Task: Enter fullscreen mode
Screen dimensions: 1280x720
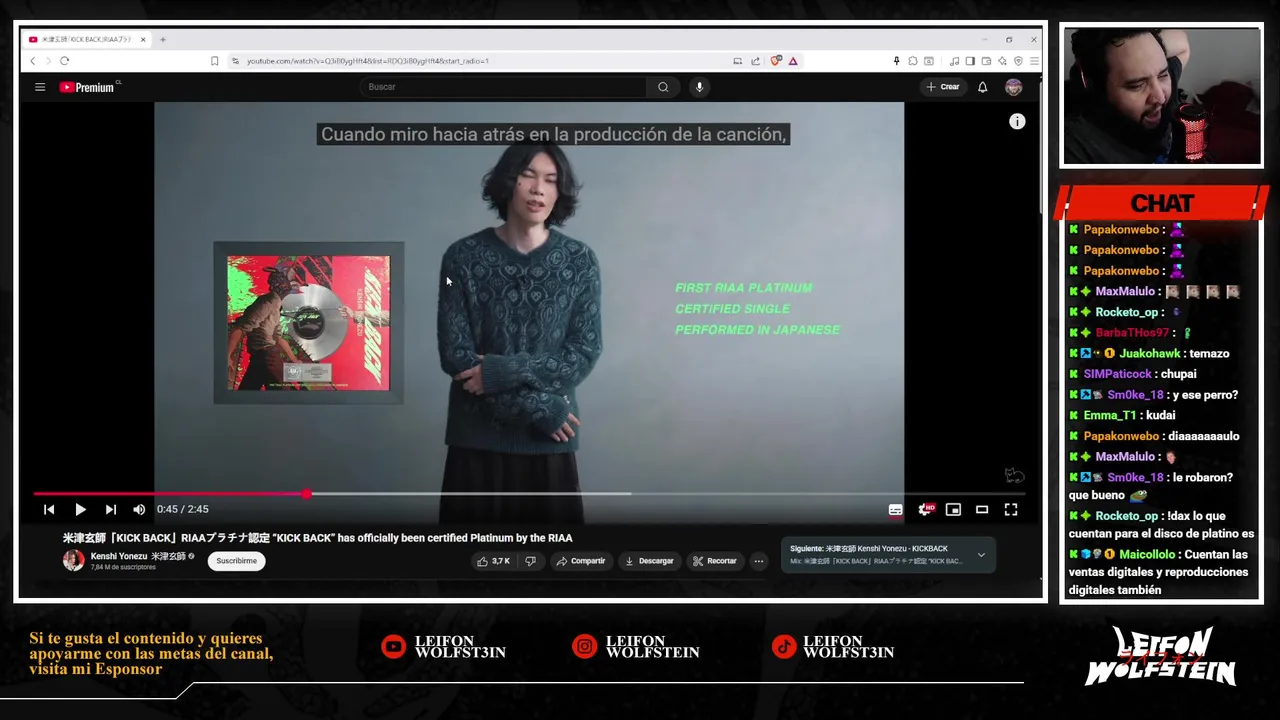Action: (1011, 510)
